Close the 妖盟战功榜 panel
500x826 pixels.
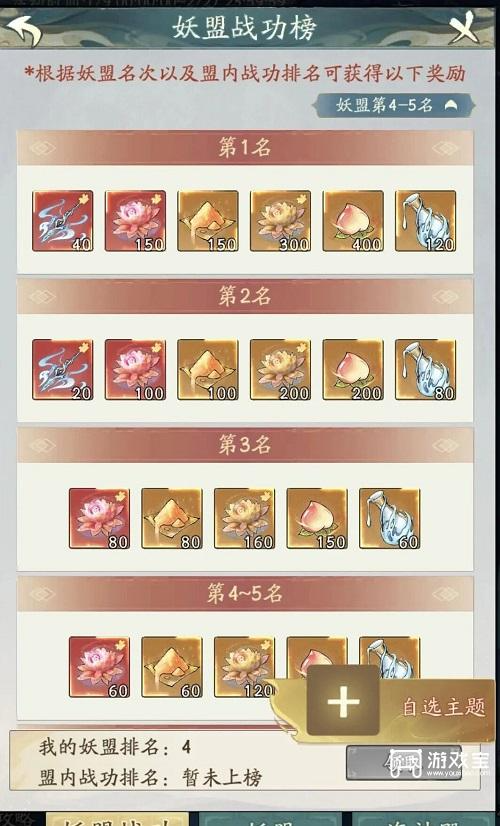click(x=464, y=28)
